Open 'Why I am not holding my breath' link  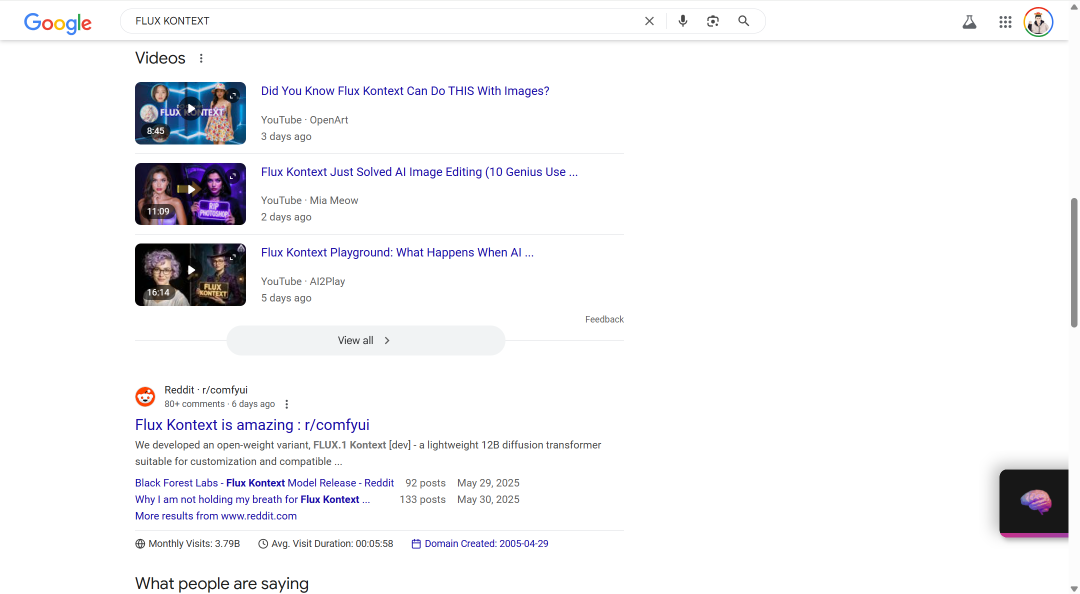[x=252, y=500]
